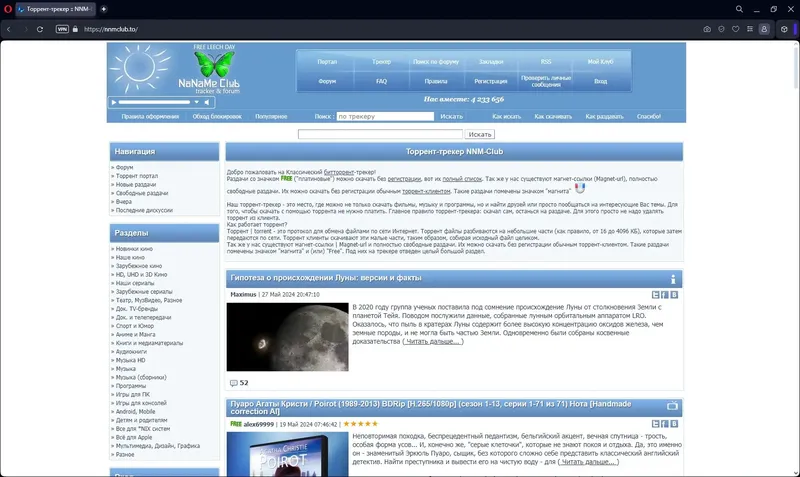Click the Обход блокировок link
The image size is (800, 477).
coord(217,116)
